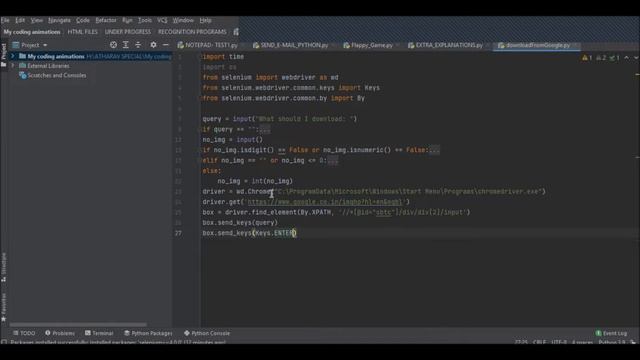Image resolution: width=640 pixels, height=360 pixels.
Task: Toggle tool window bars in bottom-left corner
Action: pyautogui.click(x=4, y=342)
